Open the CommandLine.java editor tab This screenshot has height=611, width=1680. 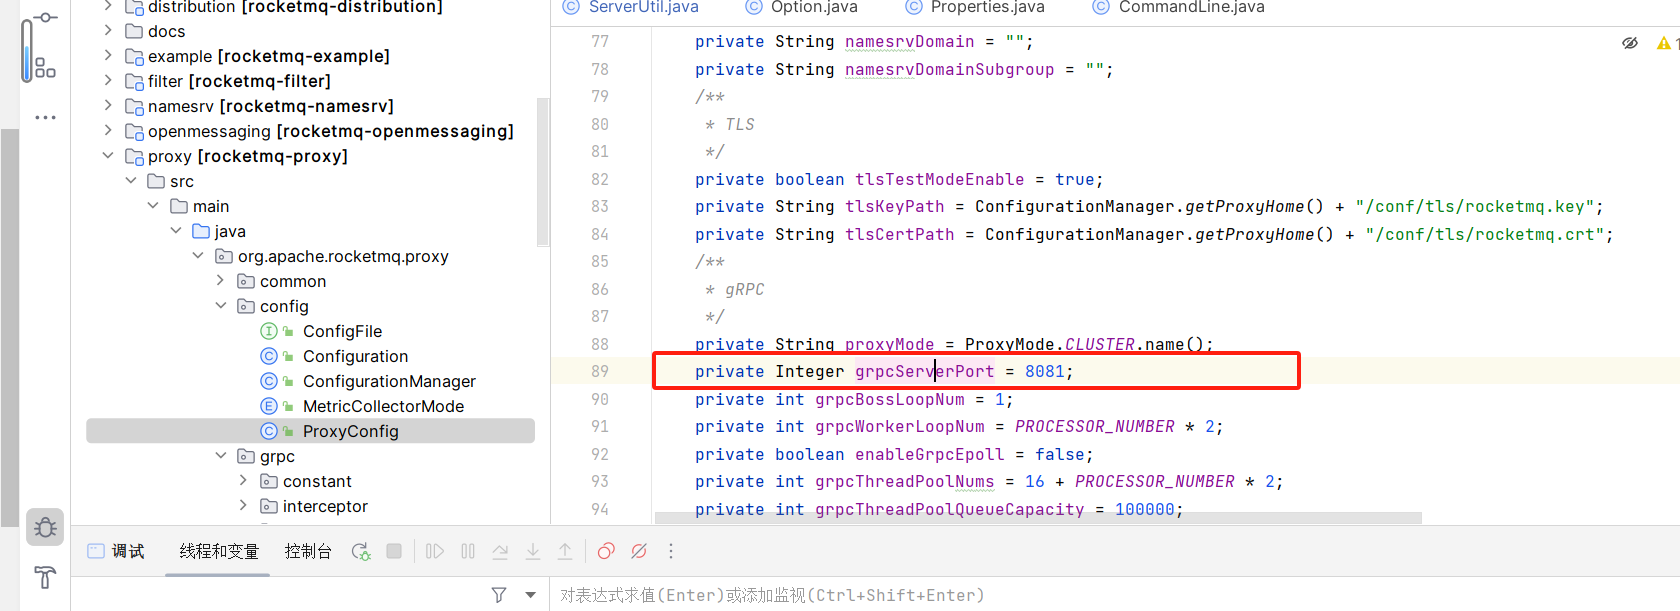point(1179,8)
